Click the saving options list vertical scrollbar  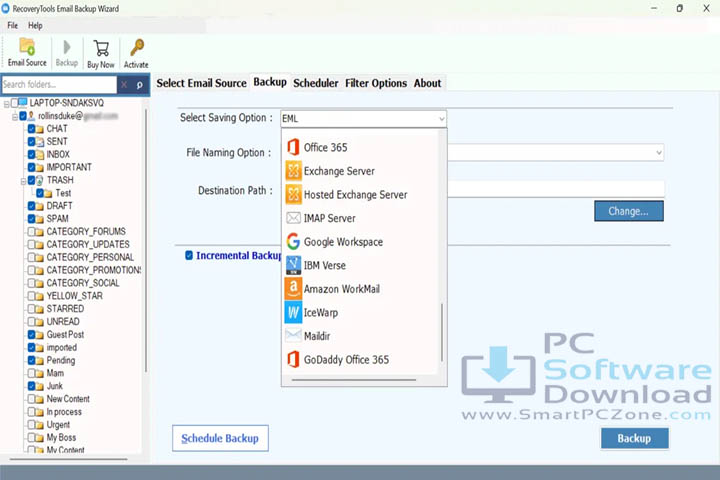coord(442,333)
